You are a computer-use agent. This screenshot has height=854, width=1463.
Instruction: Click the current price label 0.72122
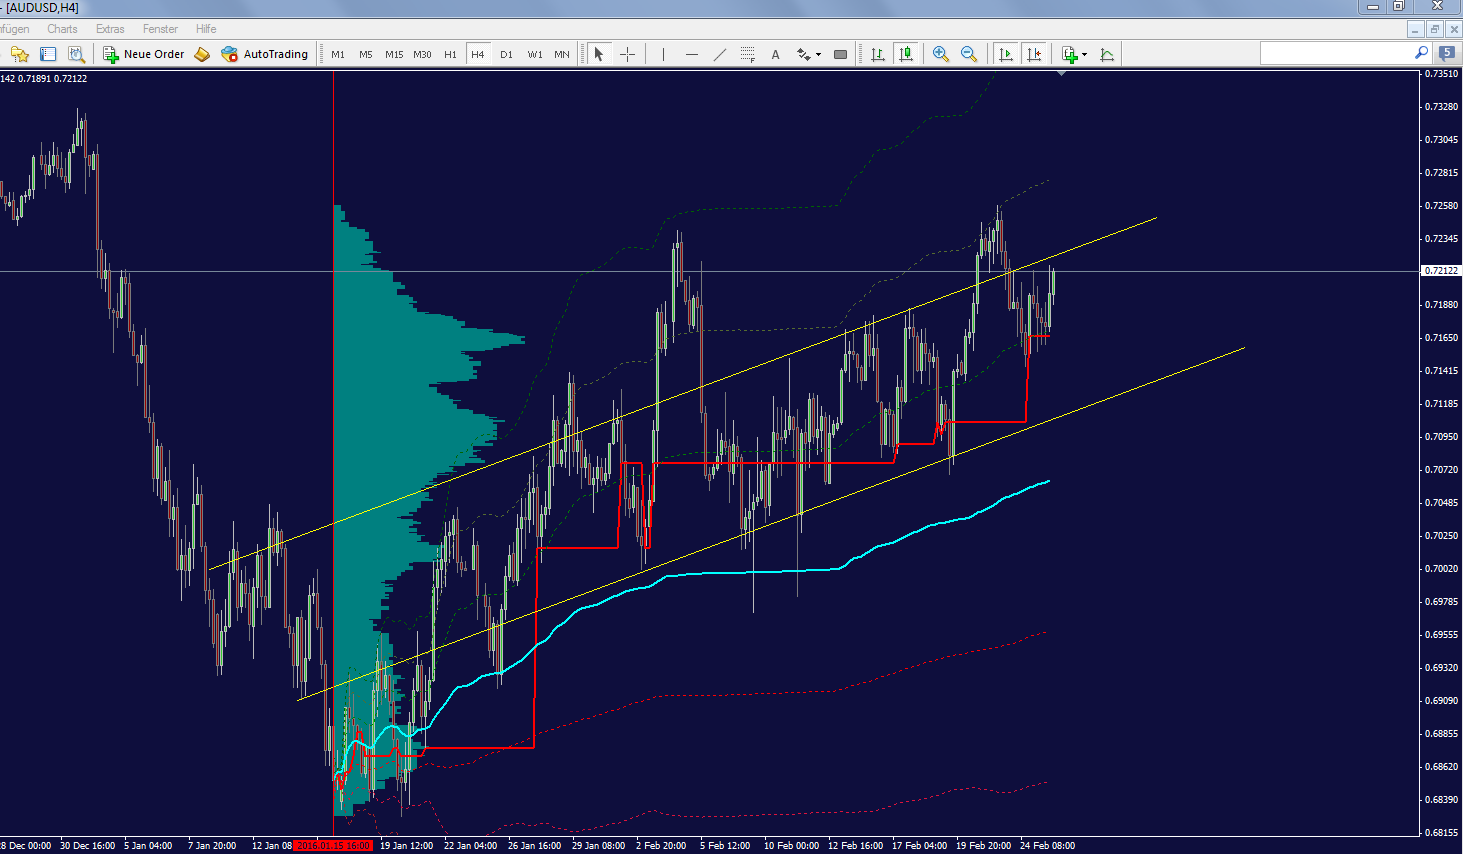(1441, 271)
